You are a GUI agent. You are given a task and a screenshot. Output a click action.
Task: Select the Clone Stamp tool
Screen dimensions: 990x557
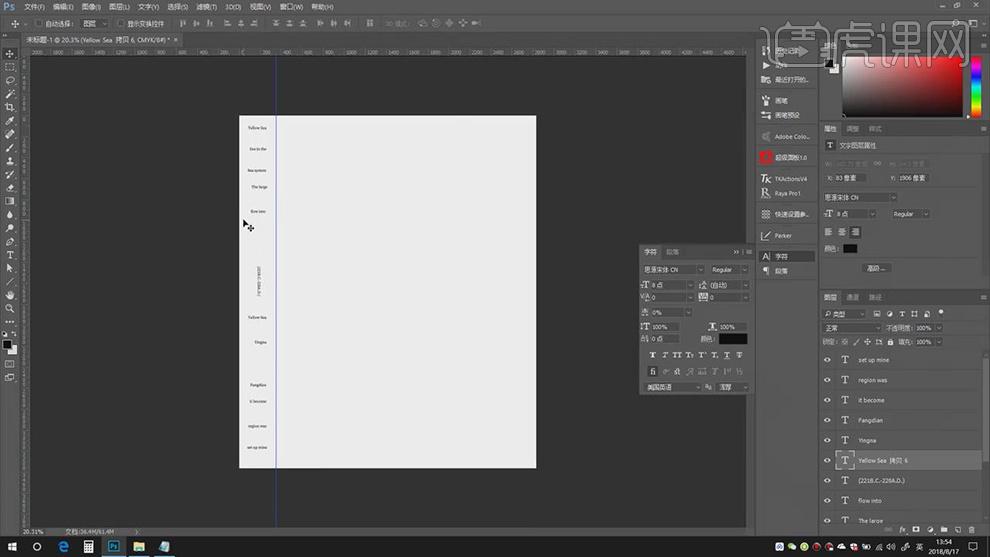point(9,161)
